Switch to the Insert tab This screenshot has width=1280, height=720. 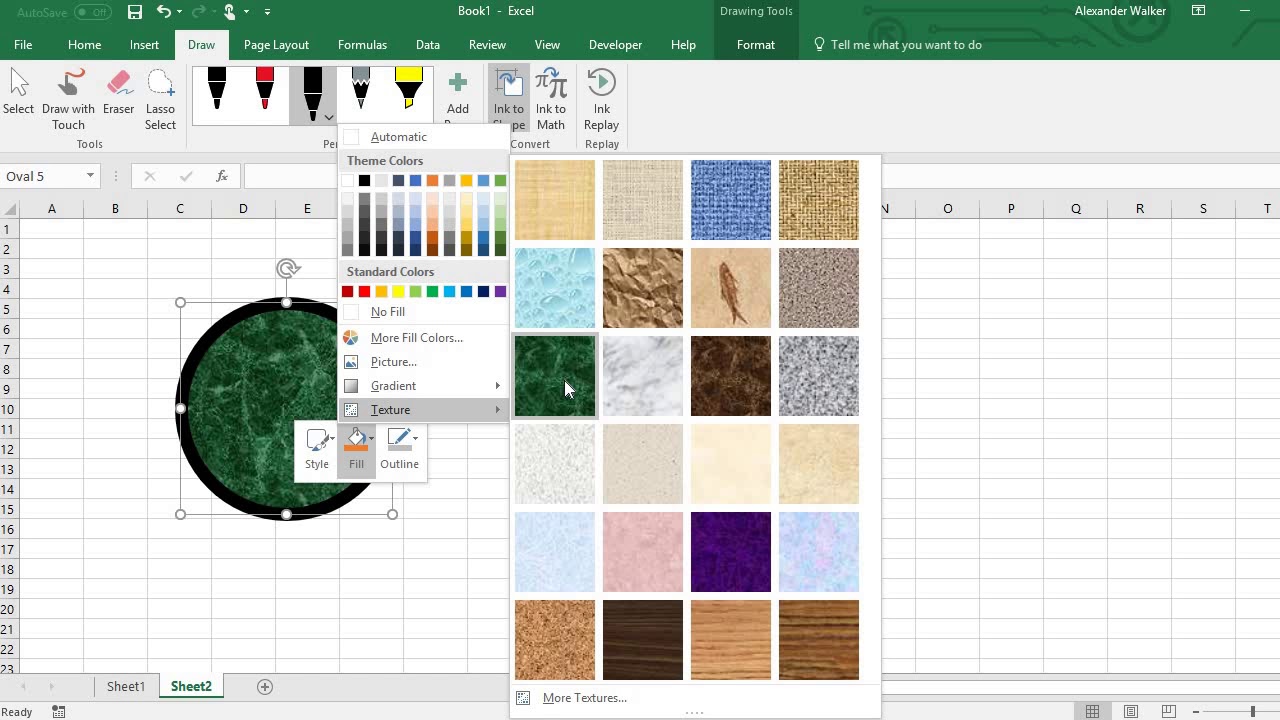[144, 45]
